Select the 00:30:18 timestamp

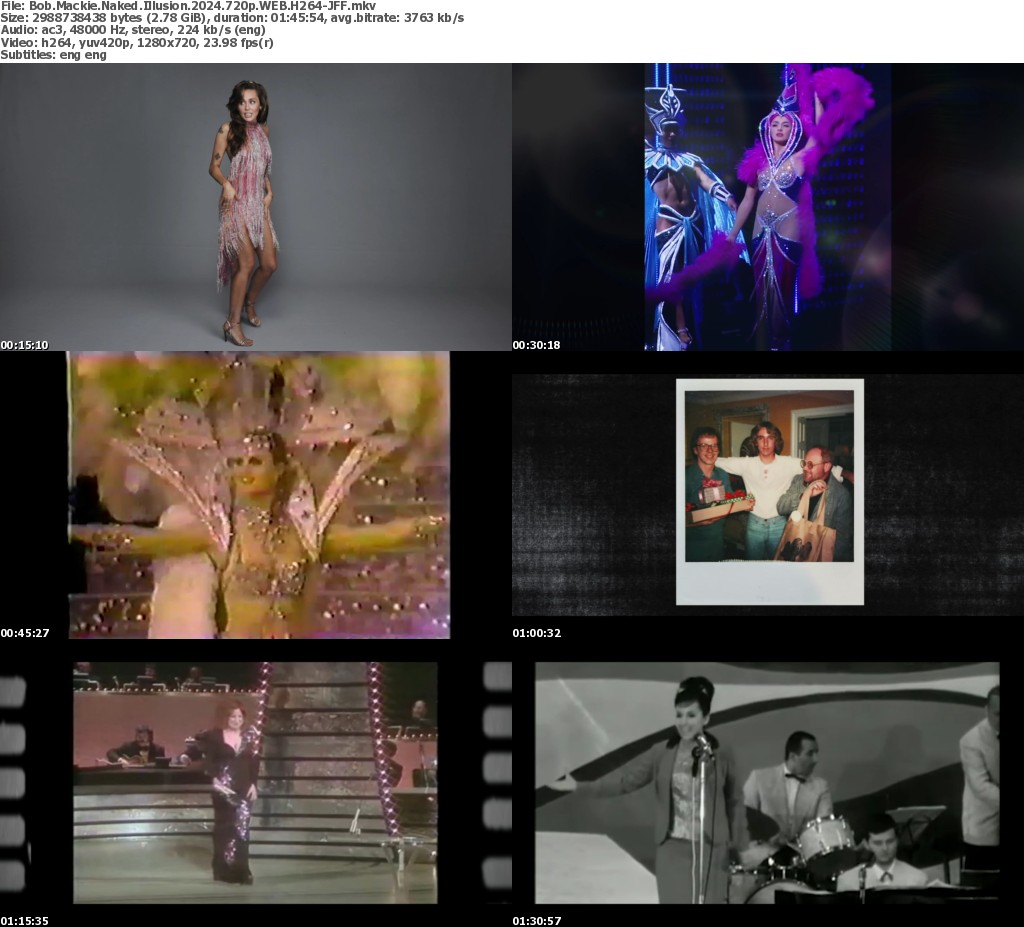point(537,345)
